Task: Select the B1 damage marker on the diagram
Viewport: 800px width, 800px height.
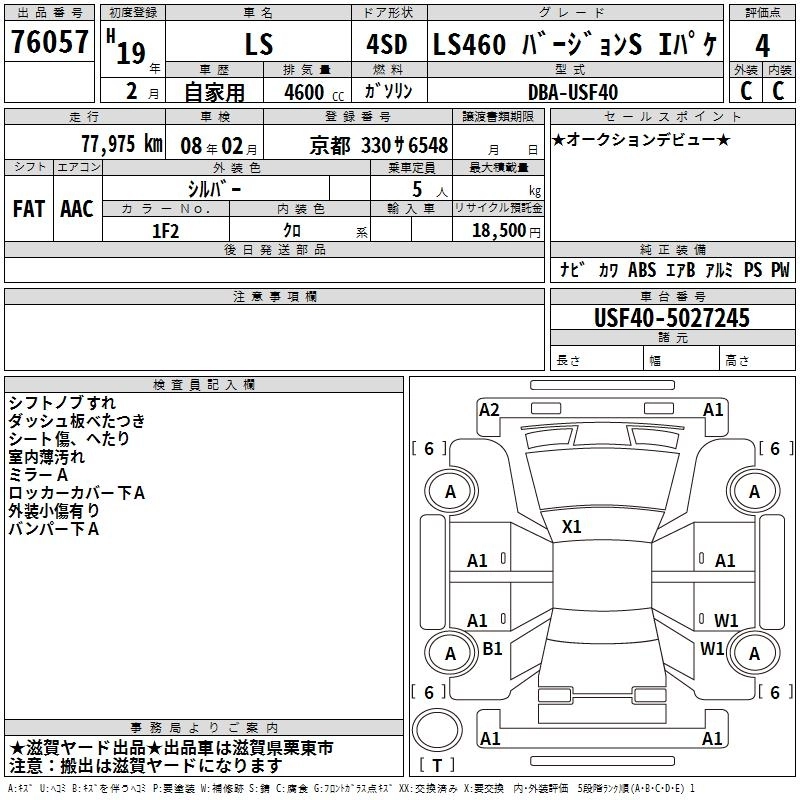Action: point(492,648)
